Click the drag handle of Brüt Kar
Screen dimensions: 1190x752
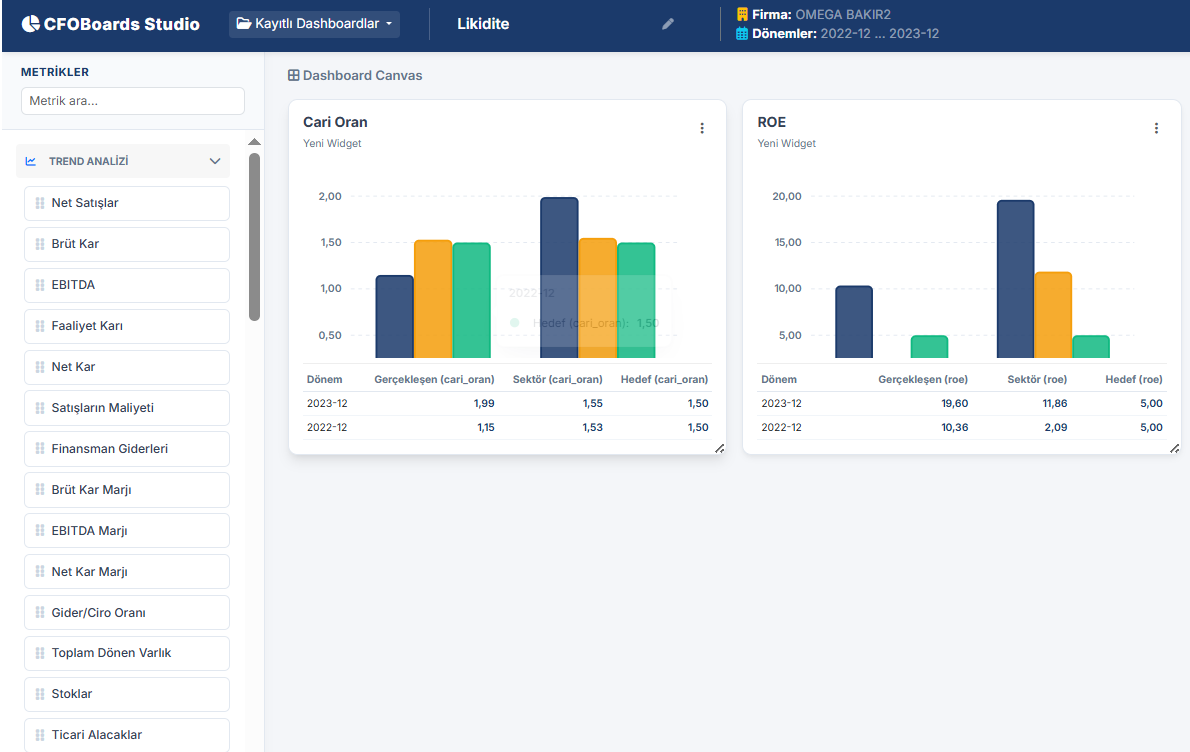[x=40, y=244]
